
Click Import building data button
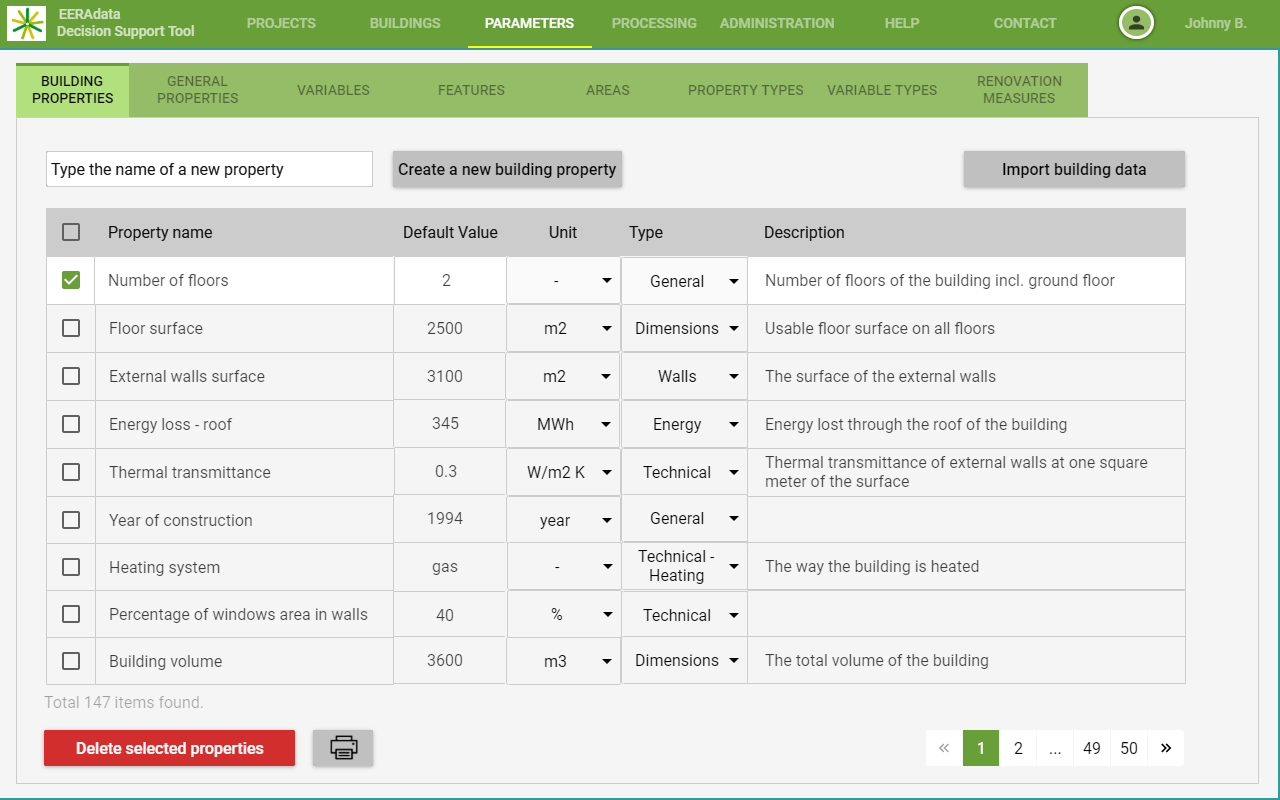point(1074,169)
